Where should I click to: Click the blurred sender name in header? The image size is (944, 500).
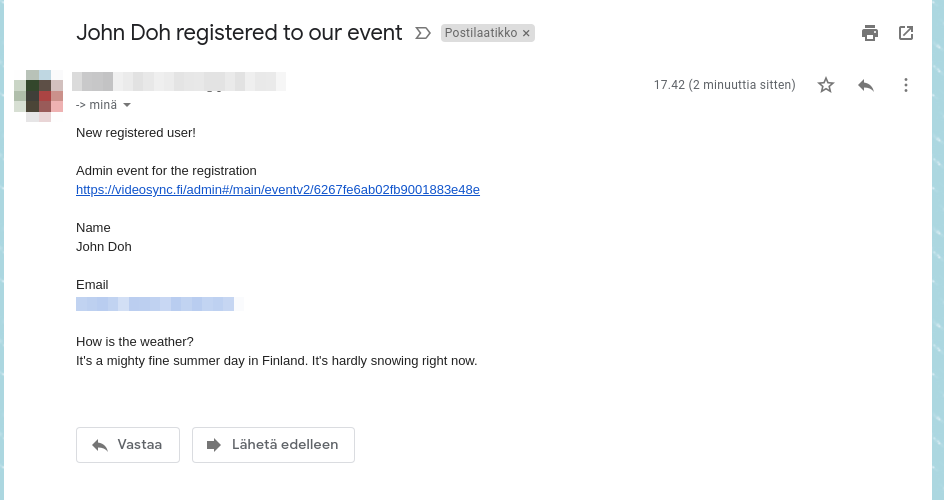point(178,82)
